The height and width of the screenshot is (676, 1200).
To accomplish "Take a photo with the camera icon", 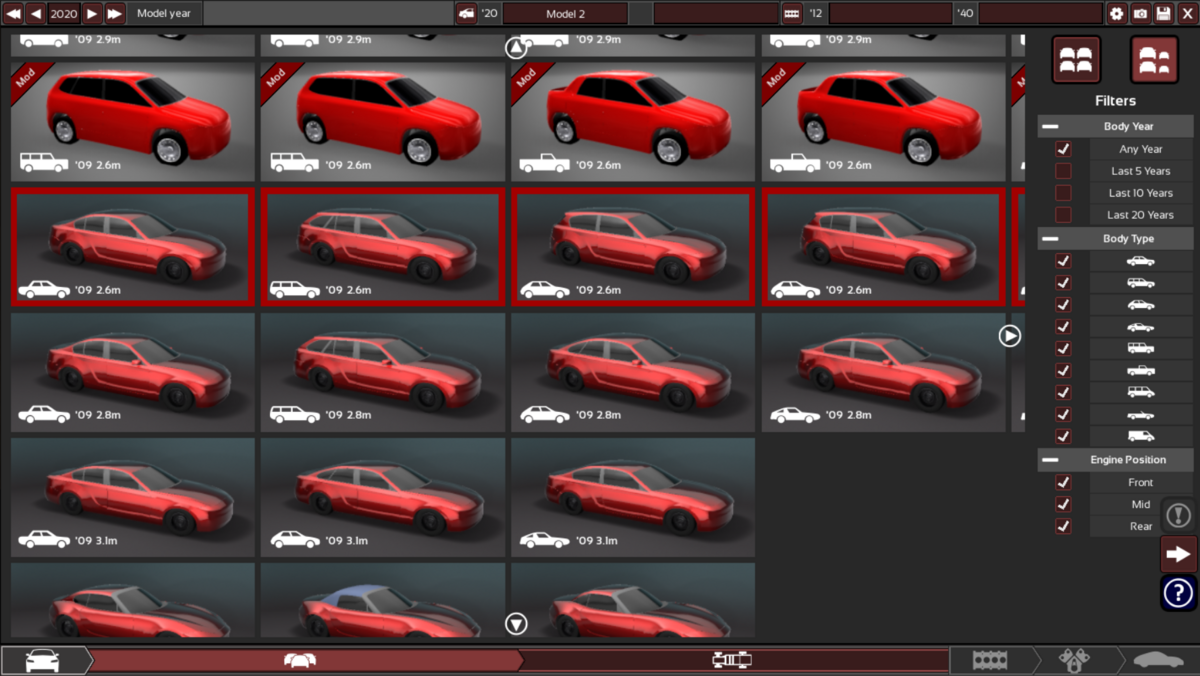I will tap(1140, 13).
